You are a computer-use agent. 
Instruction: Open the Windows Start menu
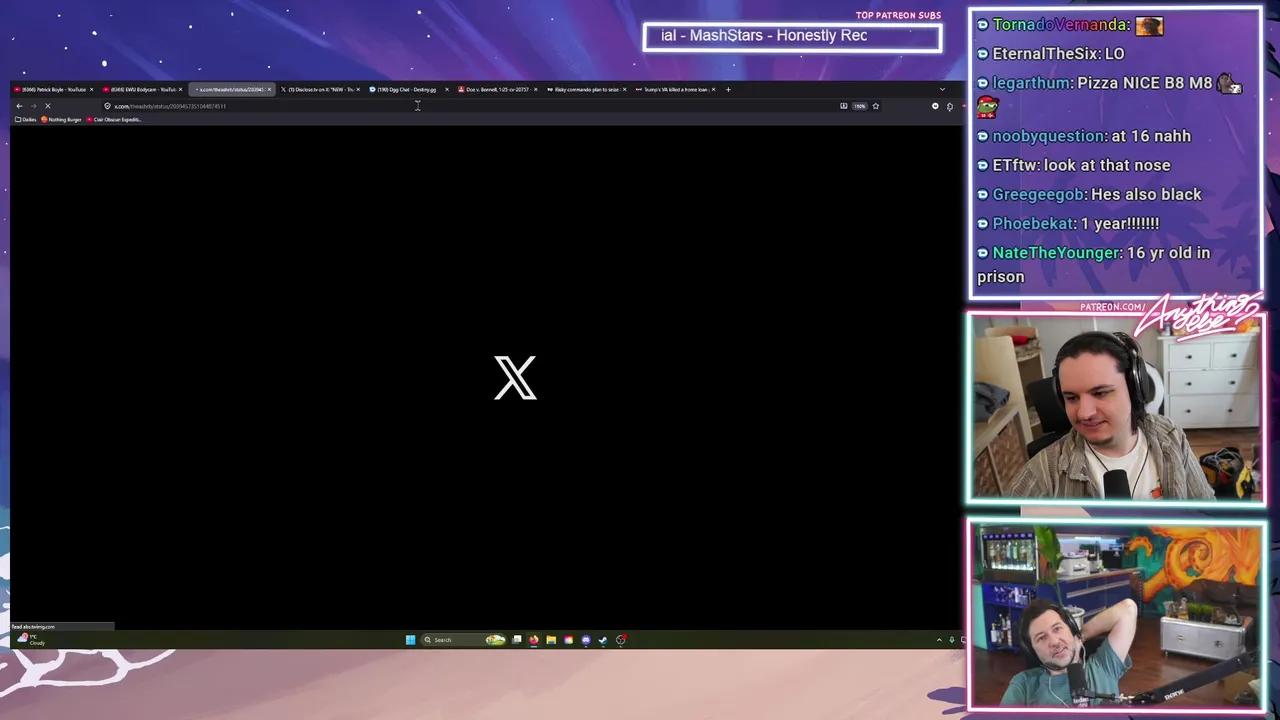pos(410,640)
